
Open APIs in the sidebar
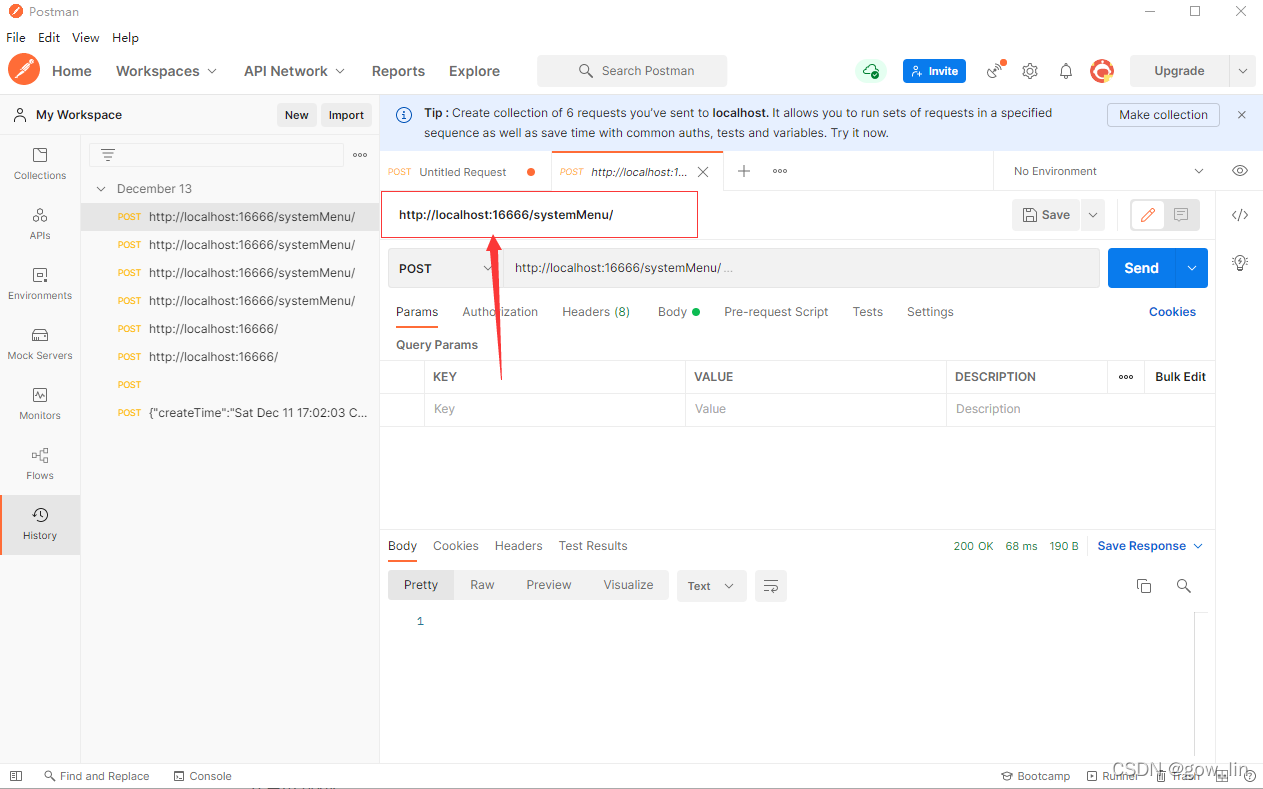point(40,224)
